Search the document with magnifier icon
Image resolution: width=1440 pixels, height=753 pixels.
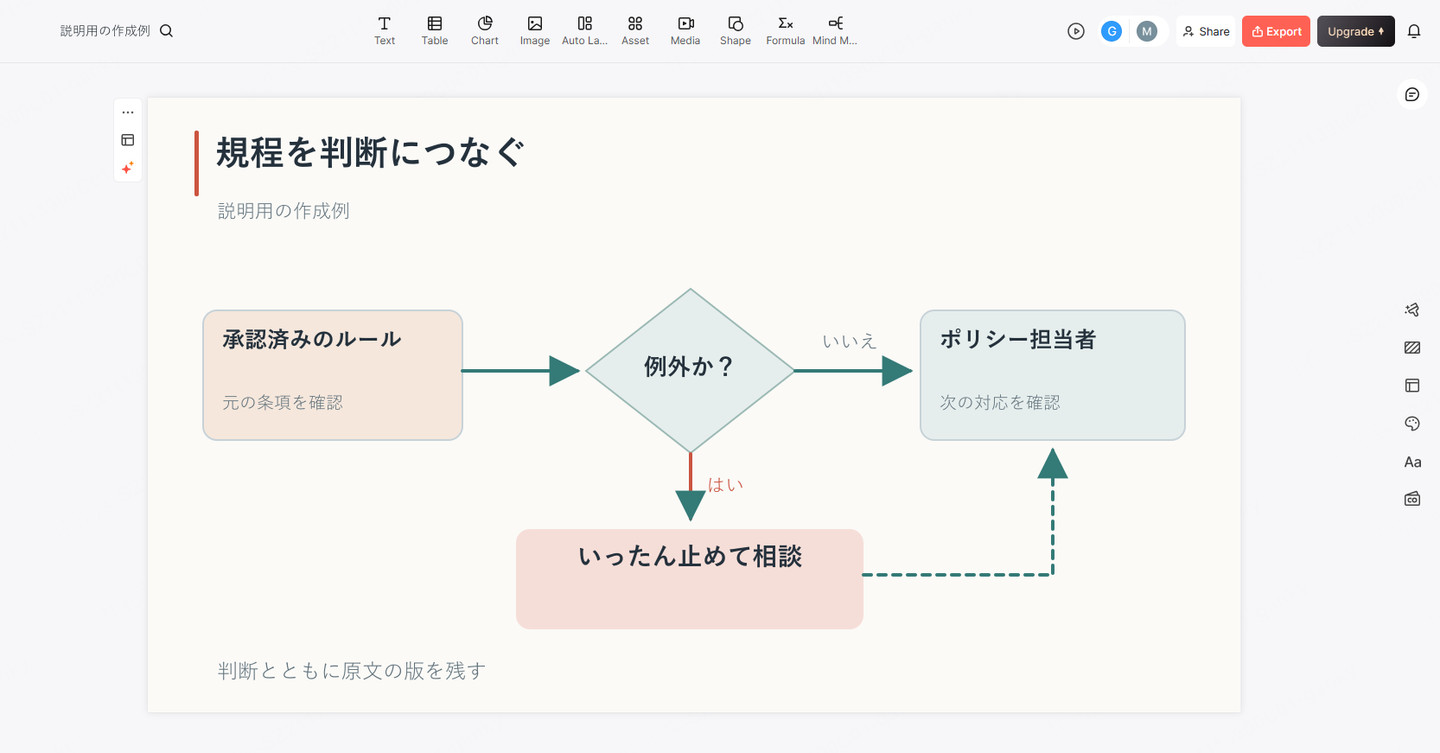166,31
